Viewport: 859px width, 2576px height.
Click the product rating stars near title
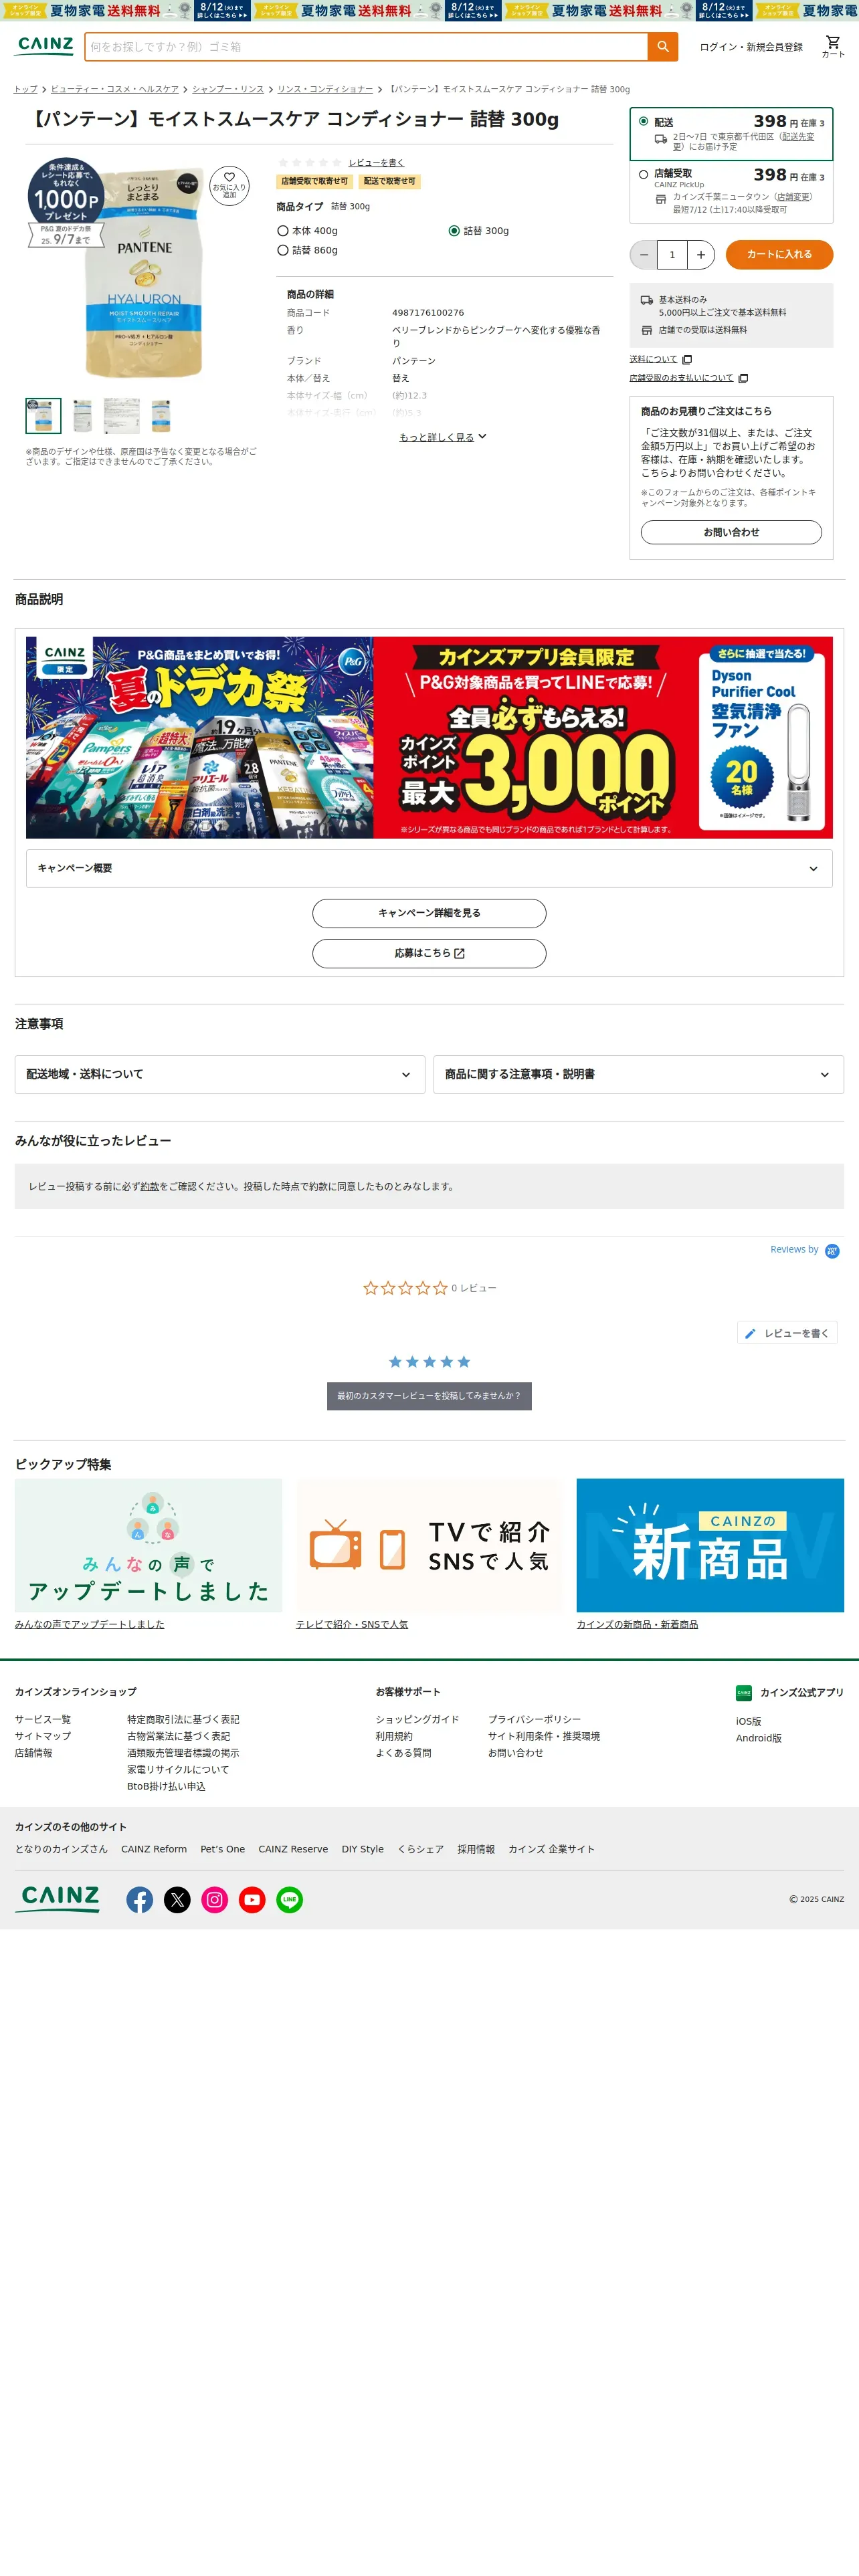[x=309, y=163]
